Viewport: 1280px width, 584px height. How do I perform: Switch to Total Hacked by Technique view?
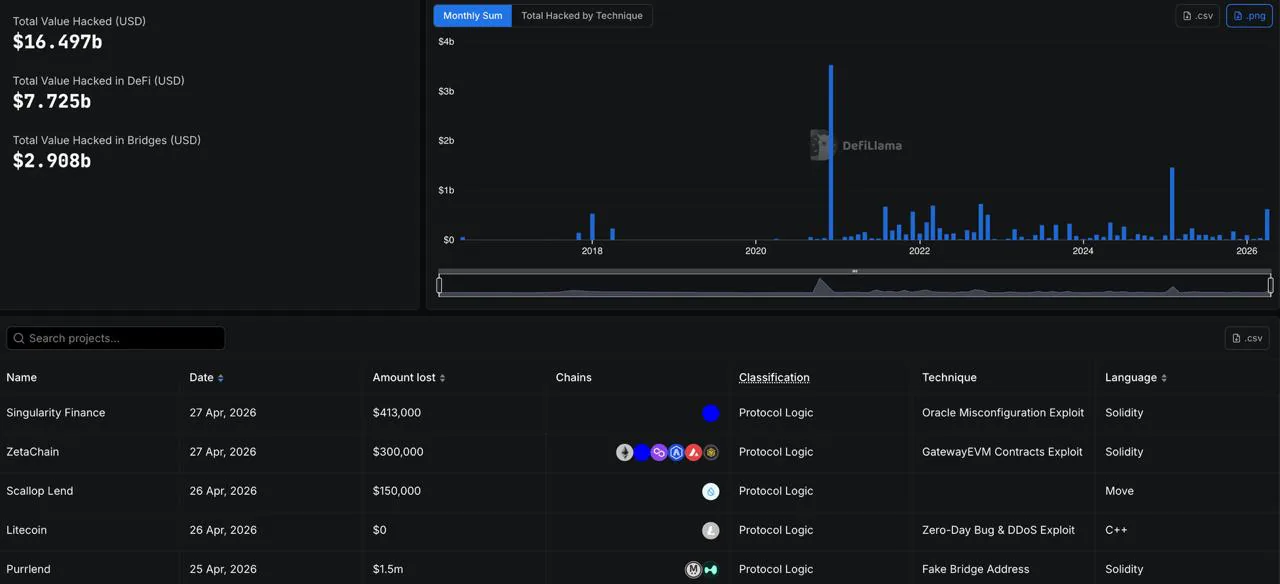tap(582, 15)
